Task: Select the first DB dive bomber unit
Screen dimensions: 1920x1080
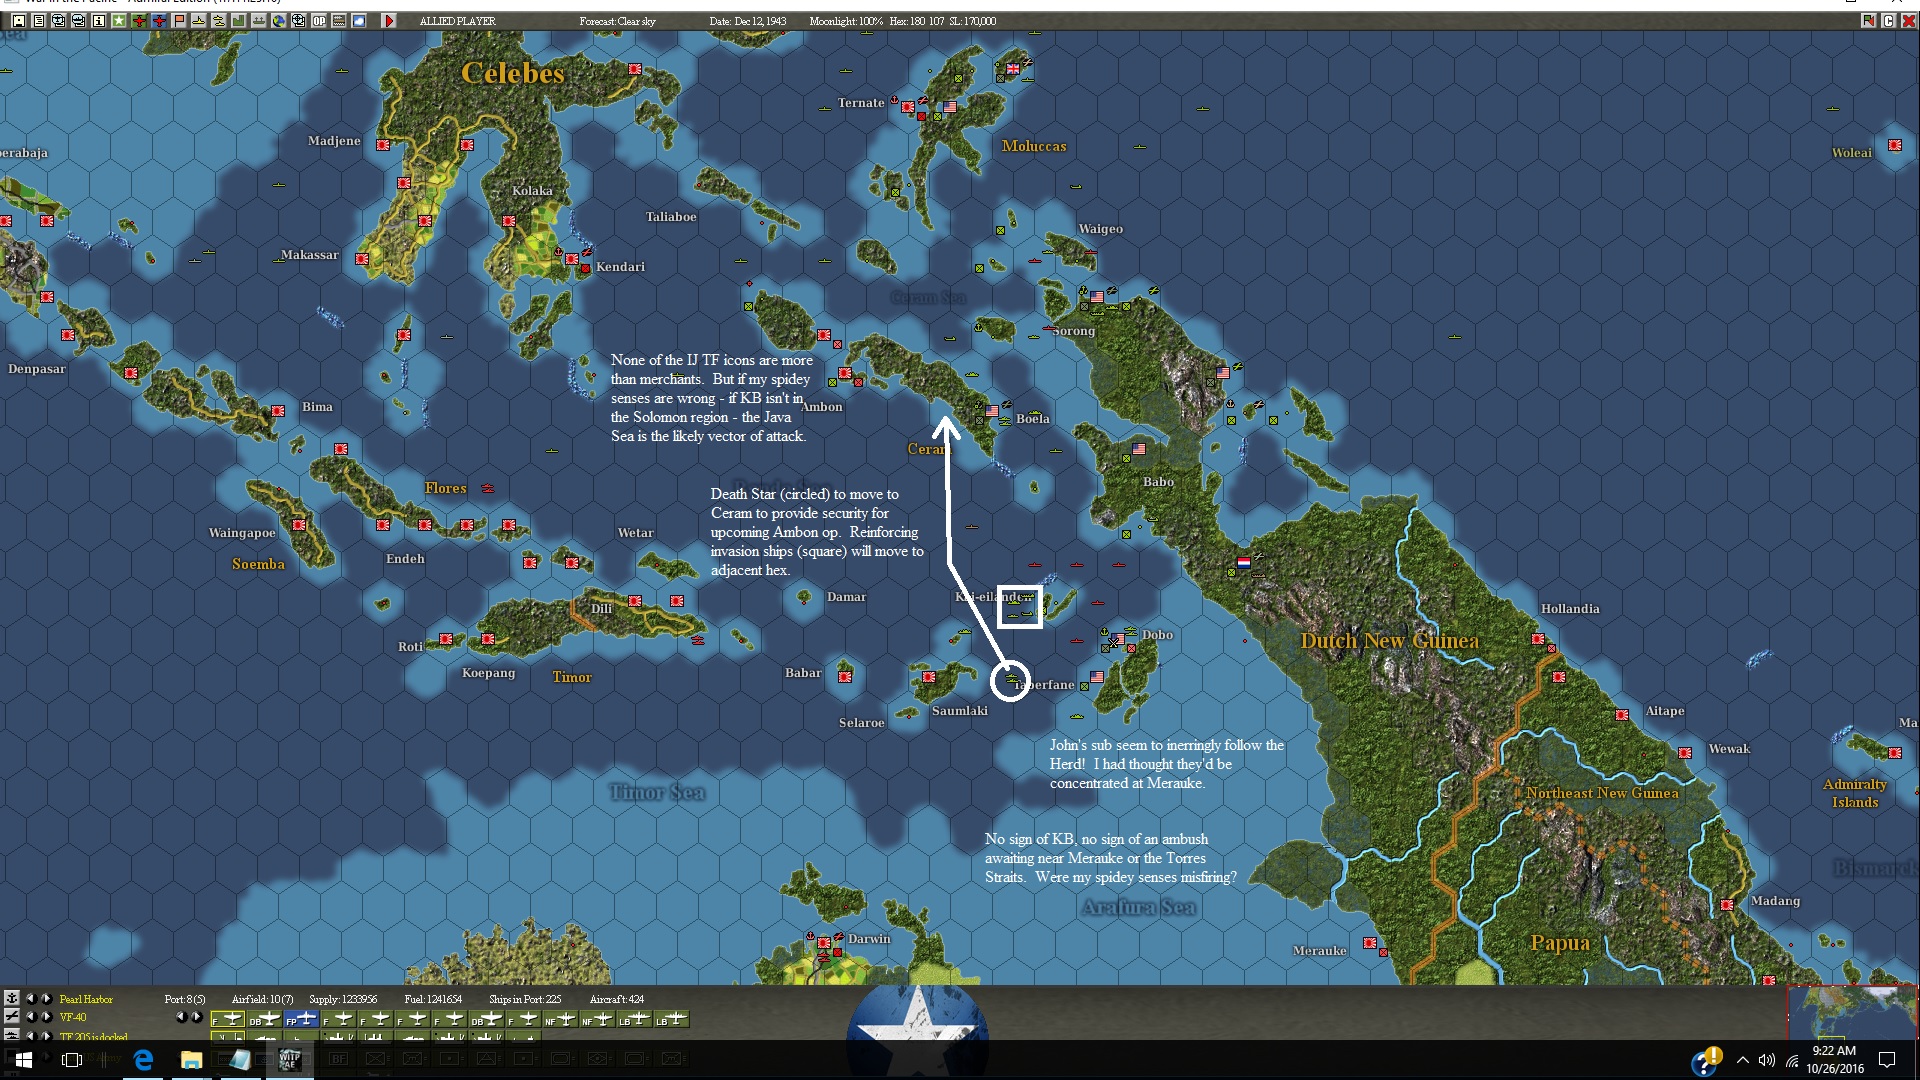Action: point(264,1019)
